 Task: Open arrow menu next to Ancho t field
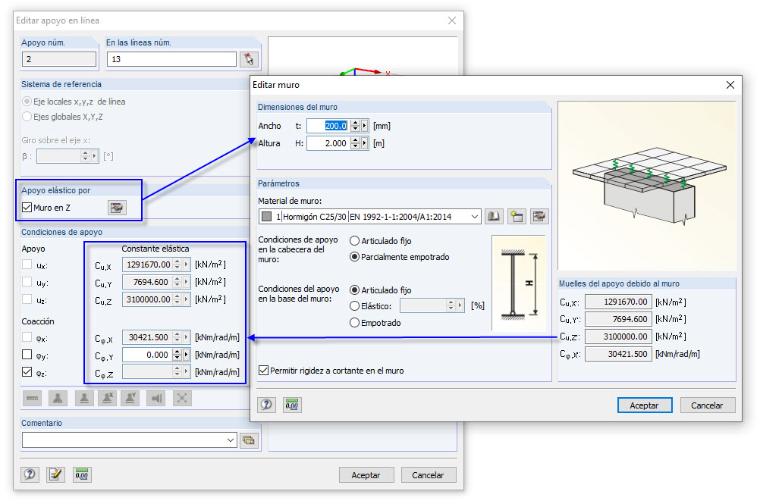click(x=364, y=126)
